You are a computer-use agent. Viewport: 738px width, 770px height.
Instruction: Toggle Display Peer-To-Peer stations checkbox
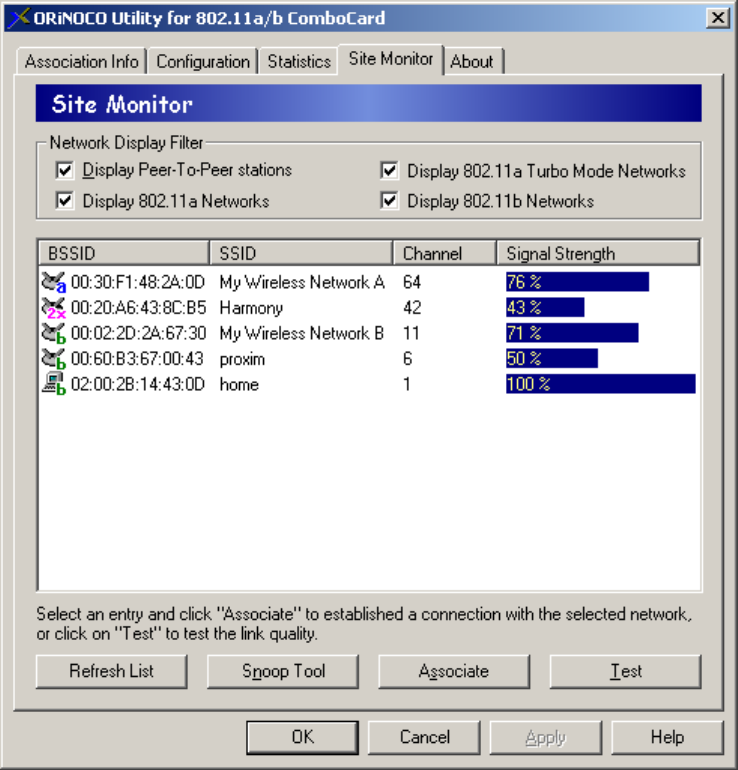(x=65, y=170)
